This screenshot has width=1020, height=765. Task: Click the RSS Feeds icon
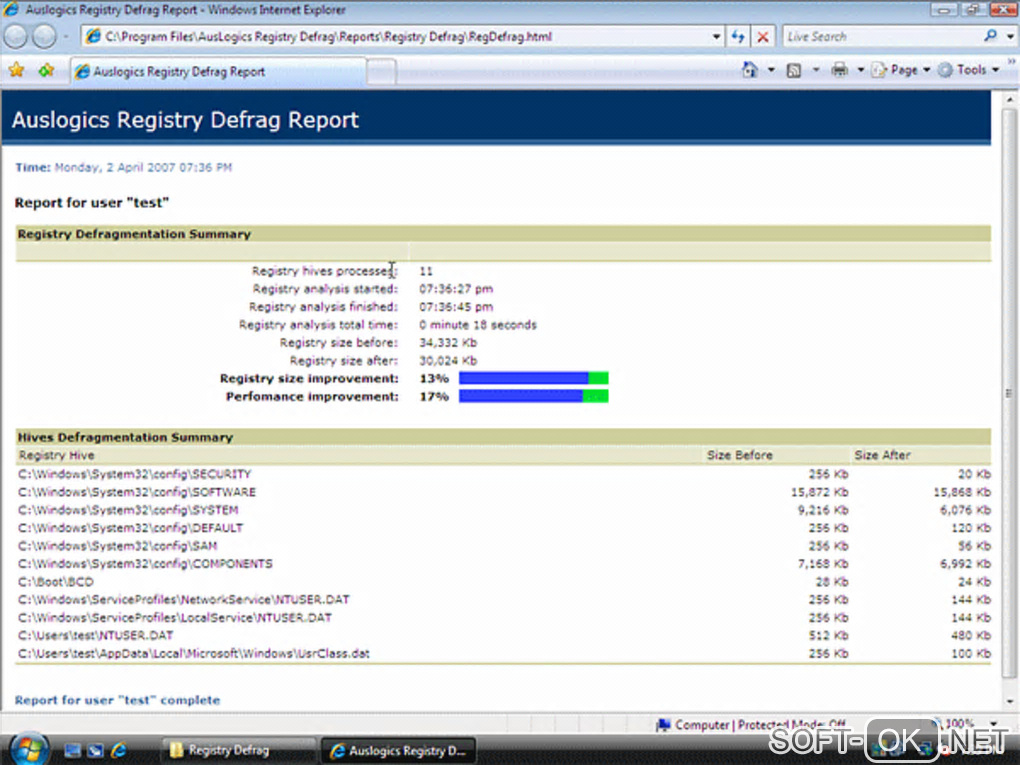click(x=794, y=70)
